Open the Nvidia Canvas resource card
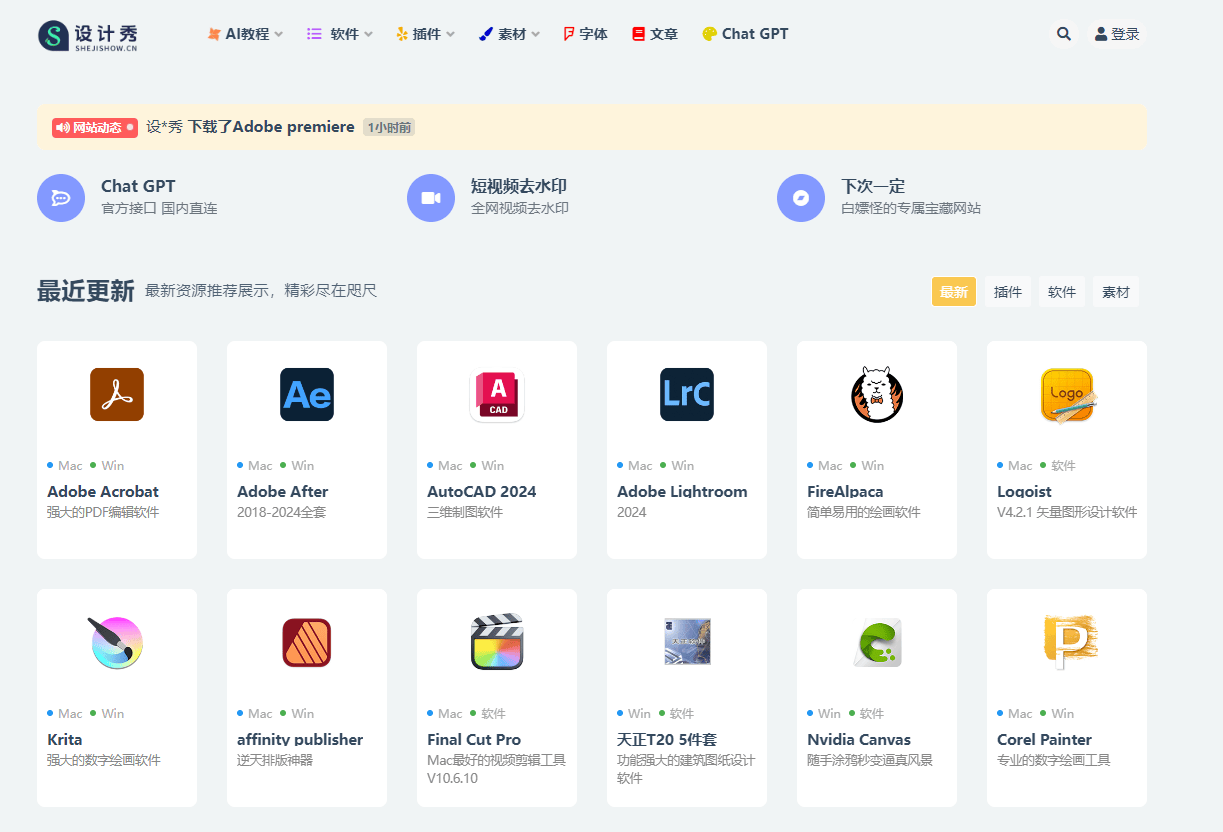This screenshot has height=832, width=1223. 876,690
